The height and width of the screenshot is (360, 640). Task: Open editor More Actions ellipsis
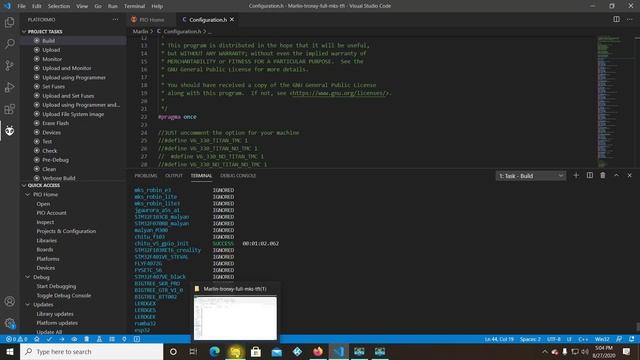[629, 19]
